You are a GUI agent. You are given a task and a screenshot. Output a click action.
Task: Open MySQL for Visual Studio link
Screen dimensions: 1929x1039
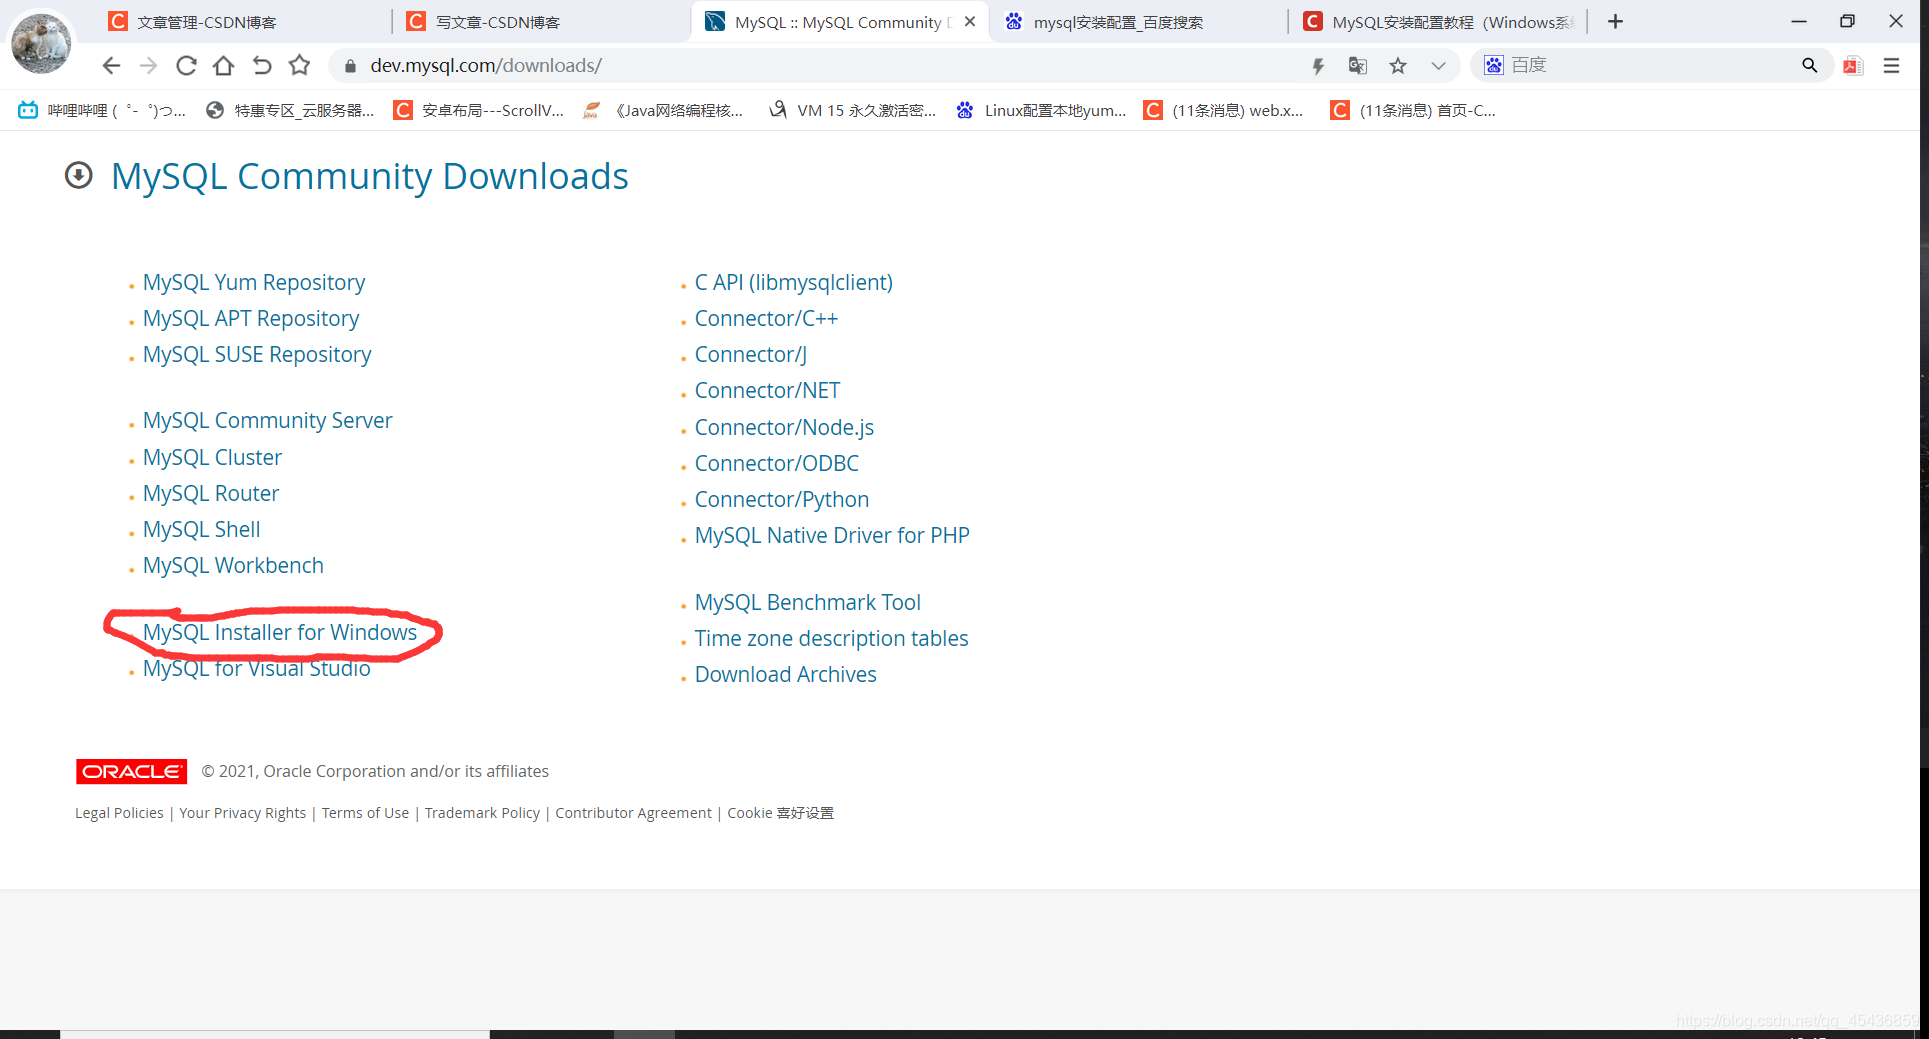click(x=257, y=668)
